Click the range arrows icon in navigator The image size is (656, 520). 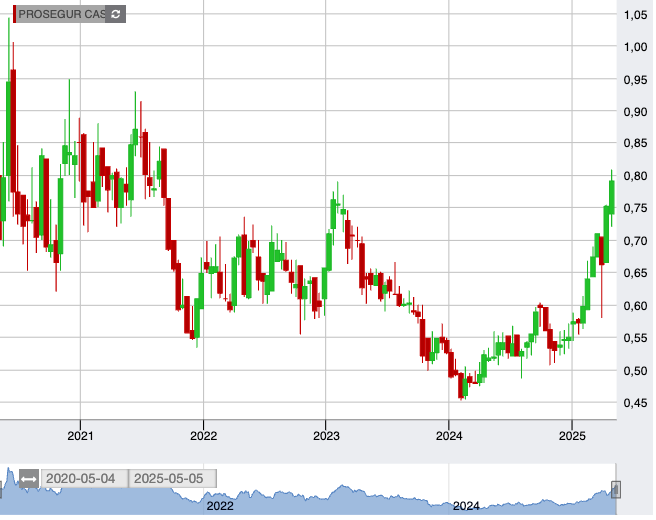29,479
